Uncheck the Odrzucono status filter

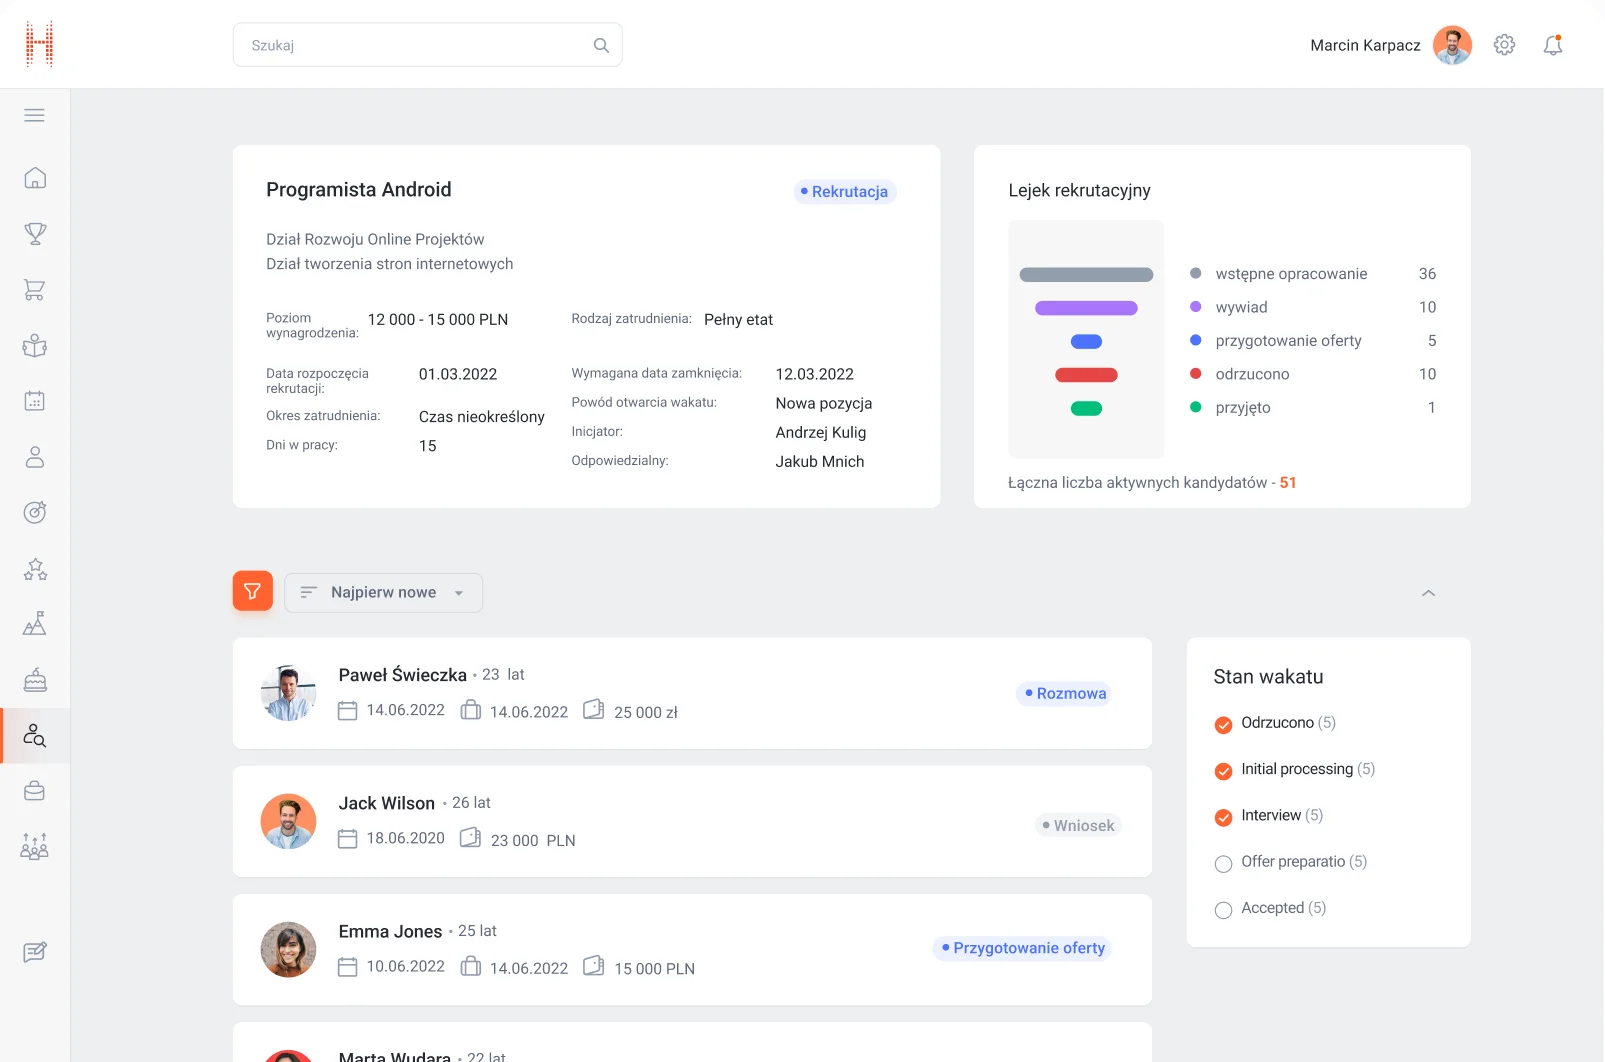click(1223, 725)
